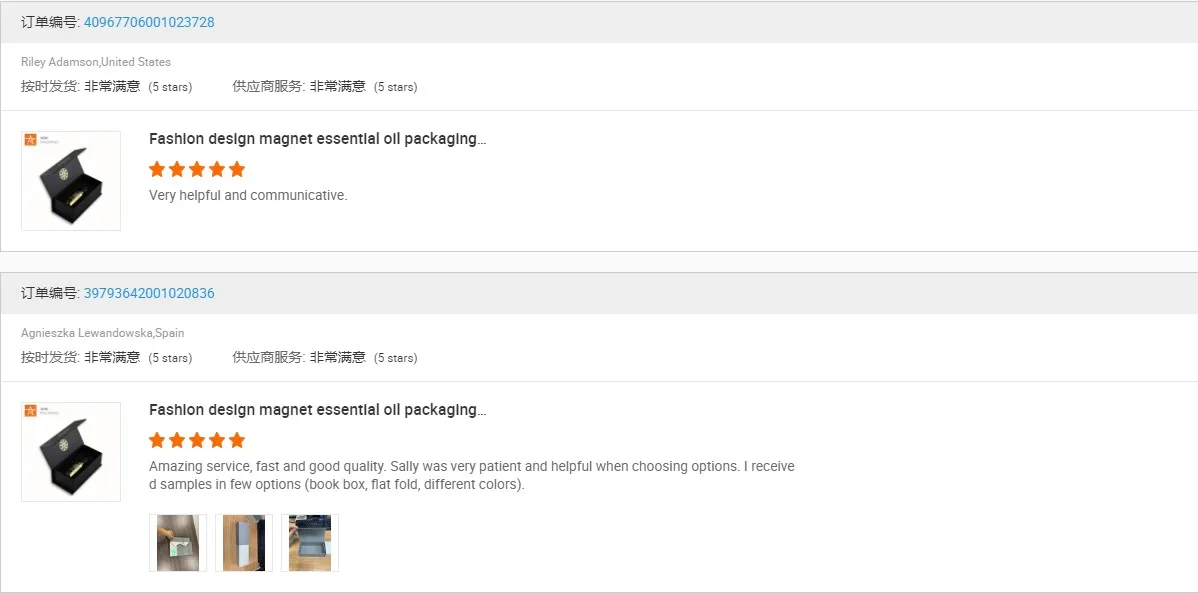Screen dimensions: 1198x593
Task: Click the 供应商服务 rating in Agnieszka Lewandowska's order
Action: click(325, 357)
